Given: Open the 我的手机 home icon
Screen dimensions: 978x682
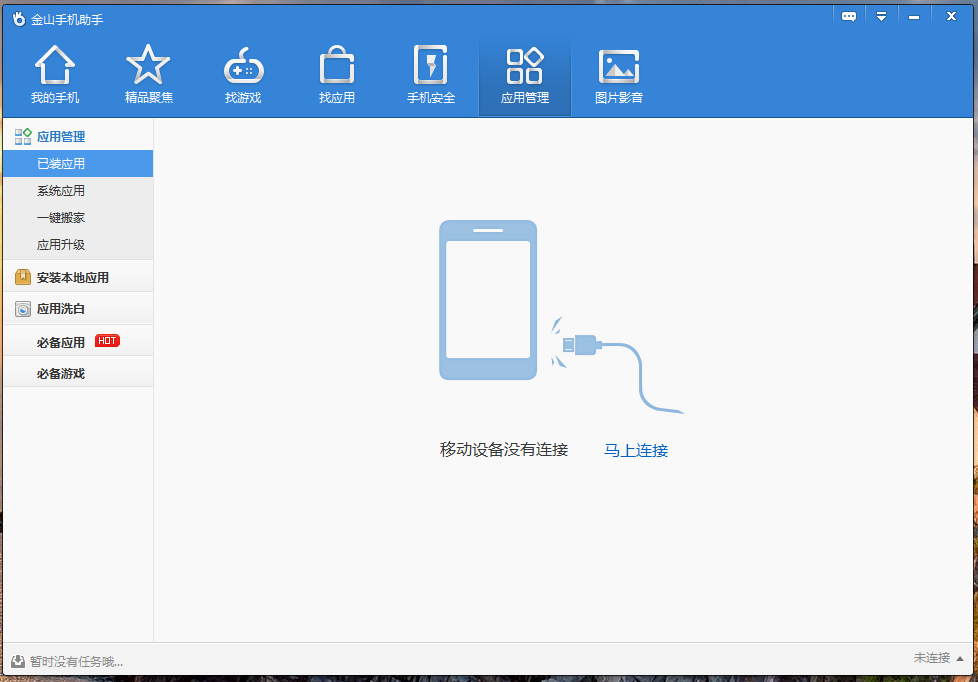Looking at the screenshot, I should [x=55, y=66].
